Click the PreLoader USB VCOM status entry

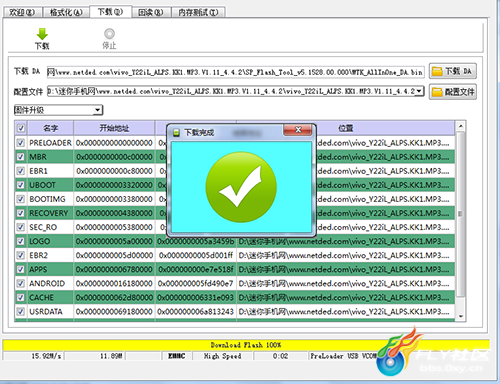[x=343, y=356]
